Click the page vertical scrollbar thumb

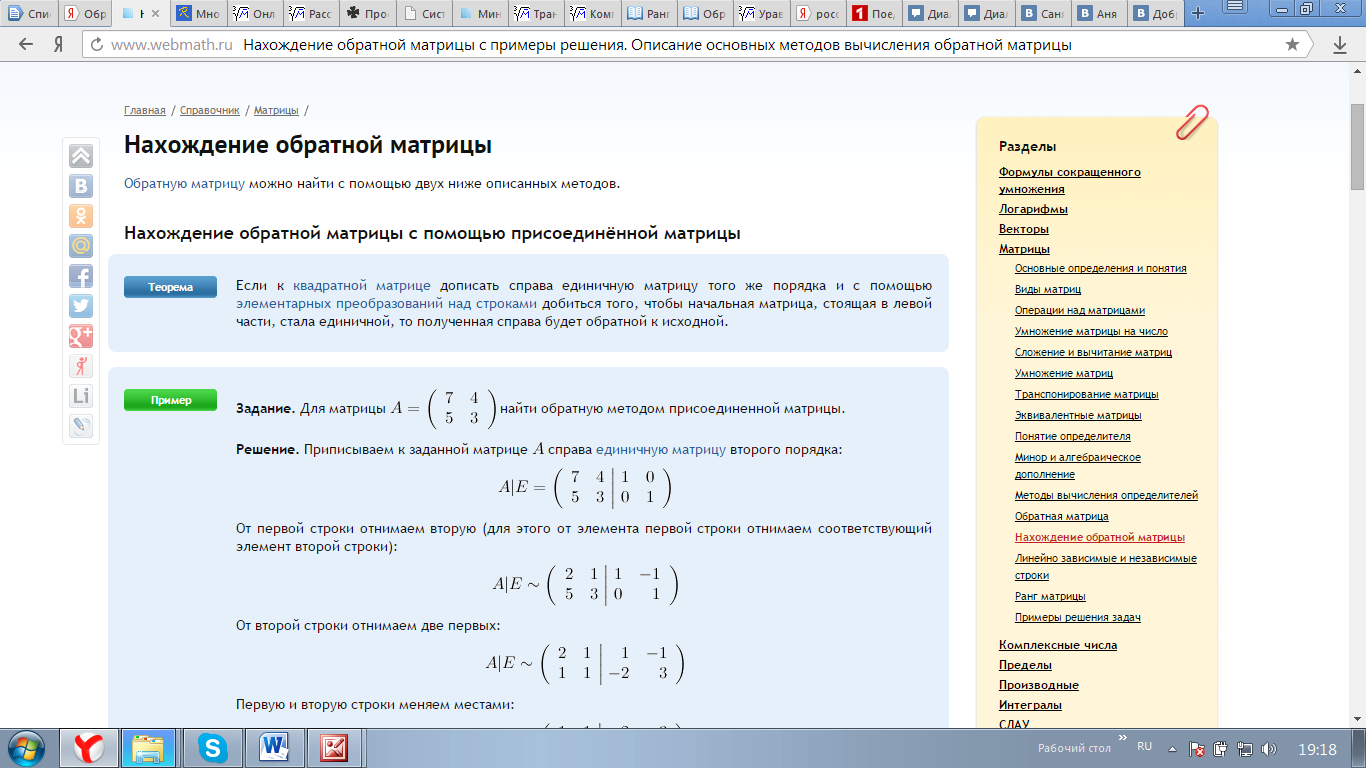1357,147
